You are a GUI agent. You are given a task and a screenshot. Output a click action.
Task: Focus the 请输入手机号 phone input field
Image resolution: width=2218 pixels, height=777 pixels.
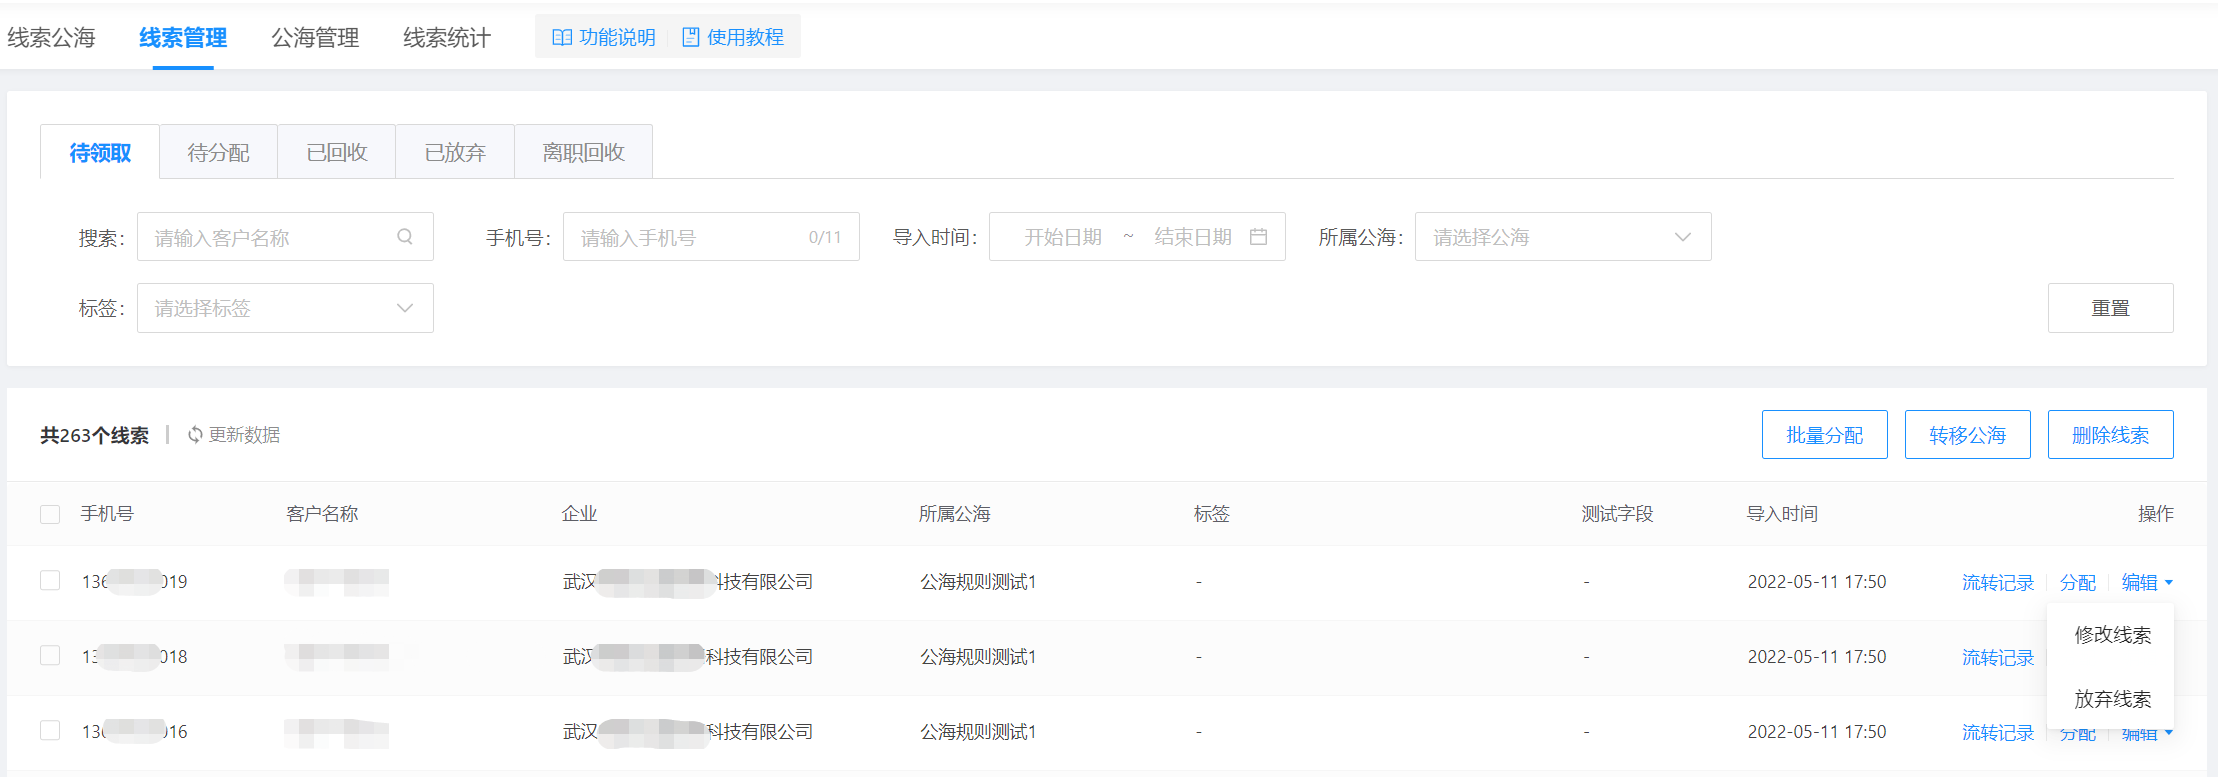690,237
